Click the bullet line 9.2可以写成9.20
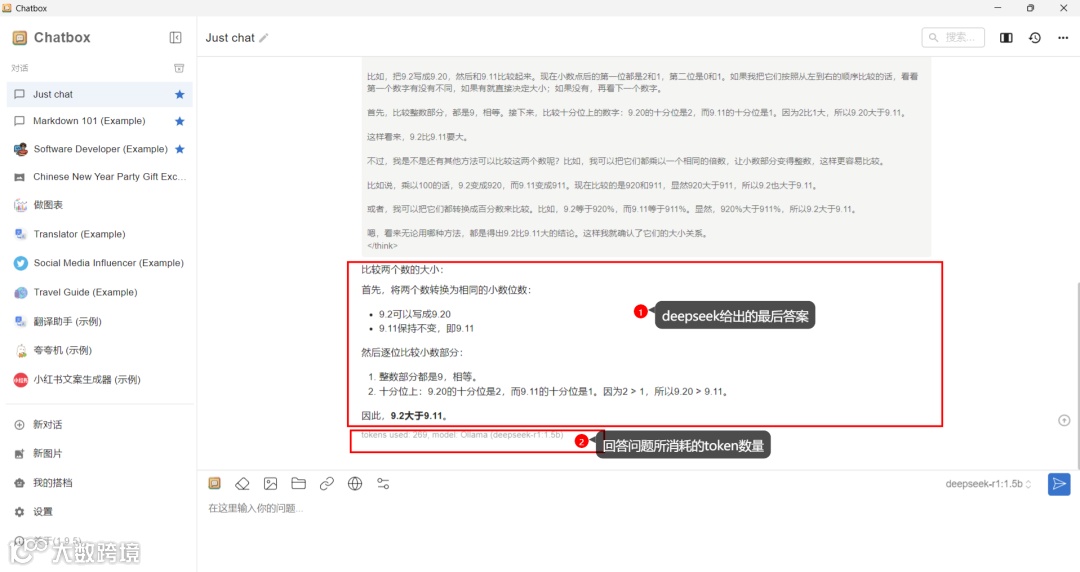1080x572 pixels. click(x=415, y=314)
